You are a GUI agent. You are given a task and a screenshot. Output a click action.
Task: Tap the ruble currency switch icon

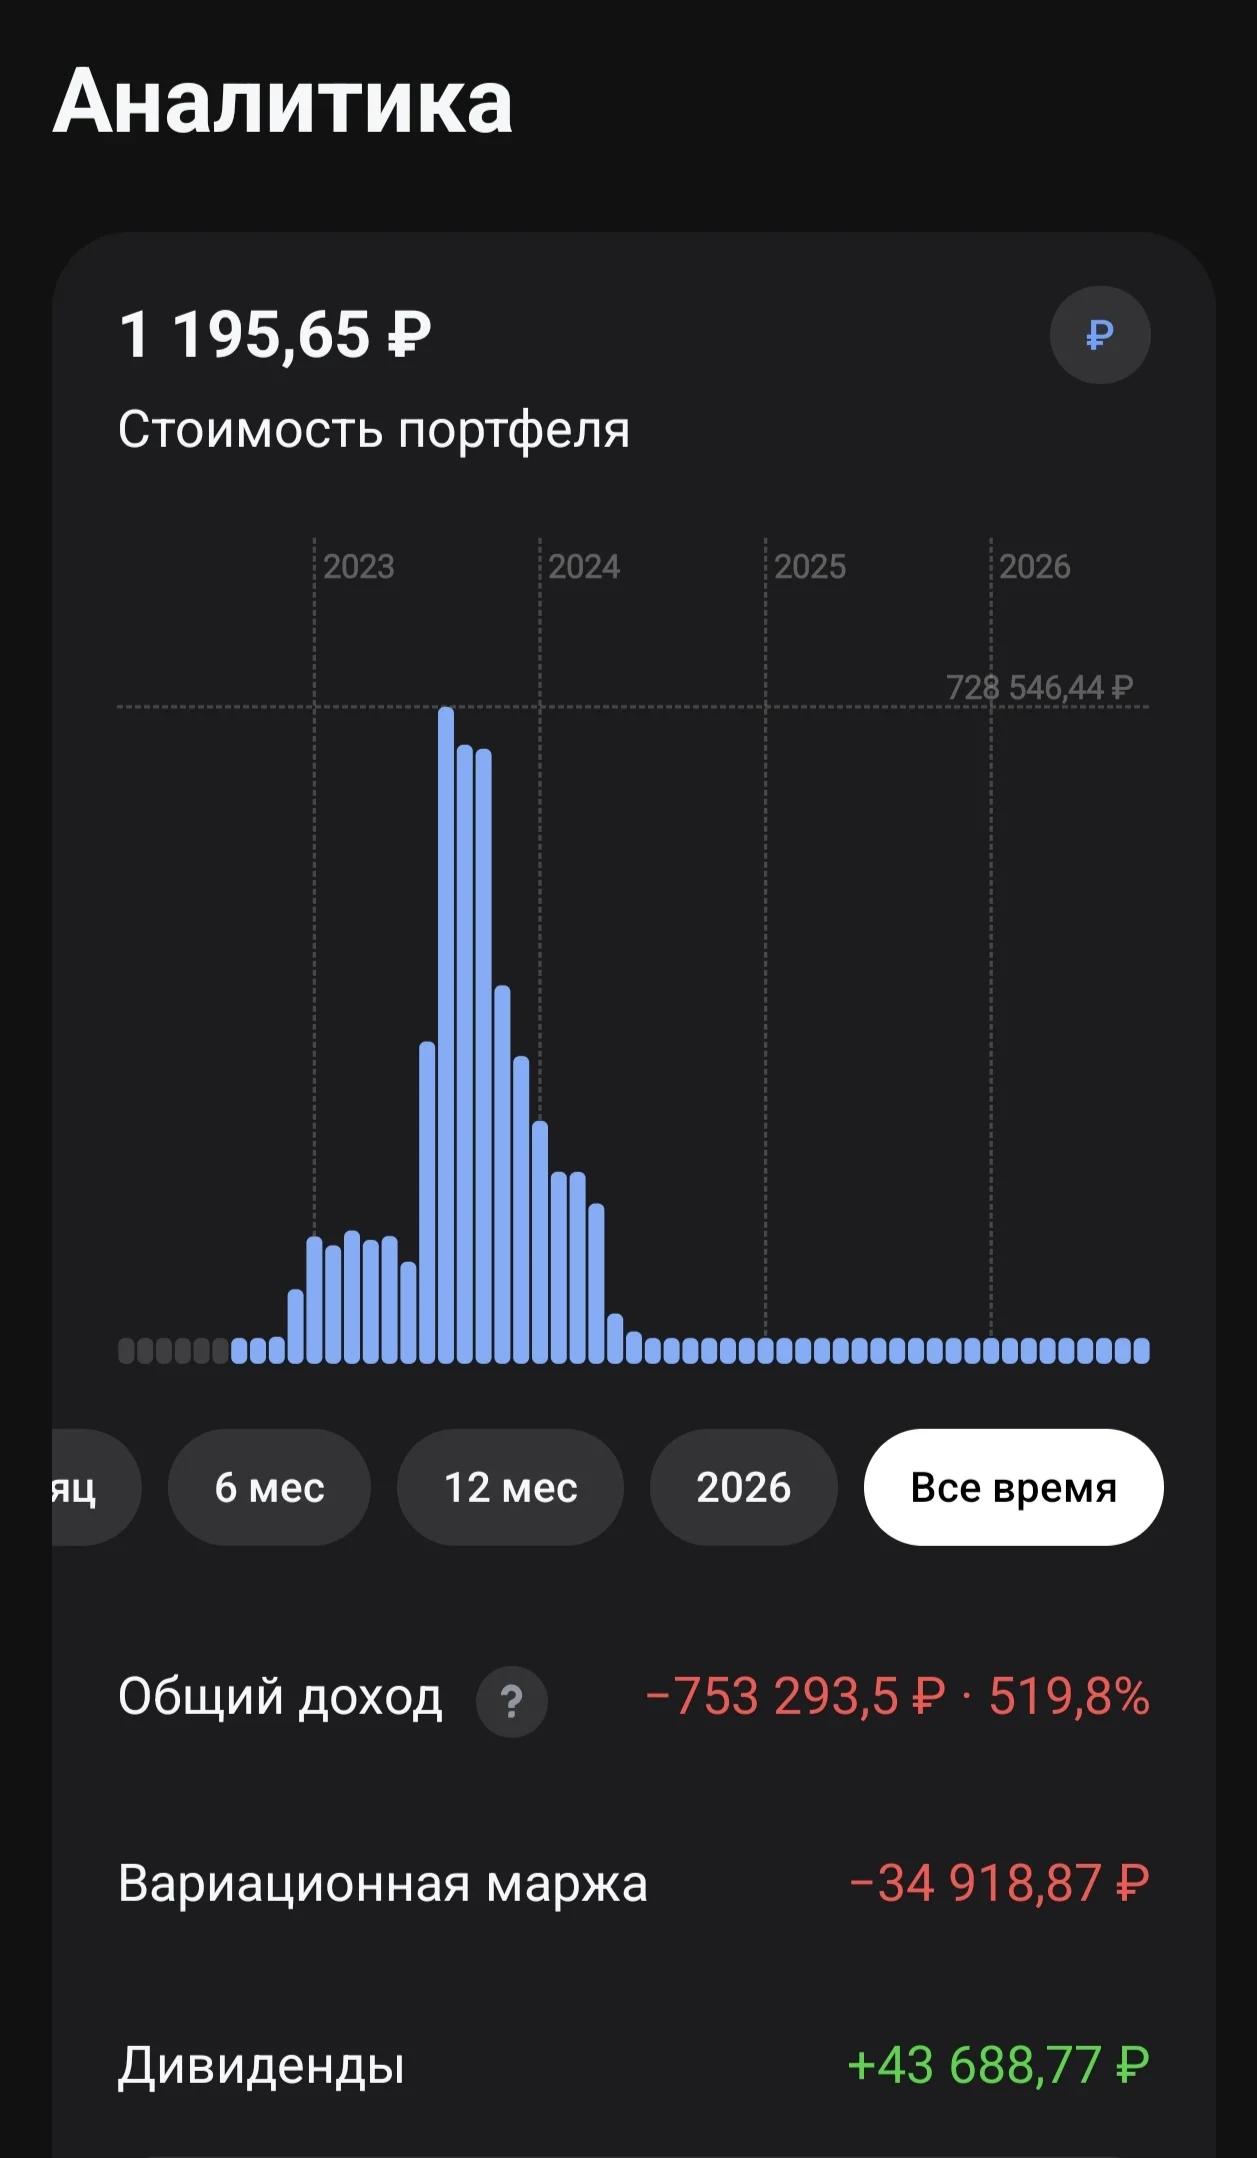pyautogui.click(x=1099, y=335)
